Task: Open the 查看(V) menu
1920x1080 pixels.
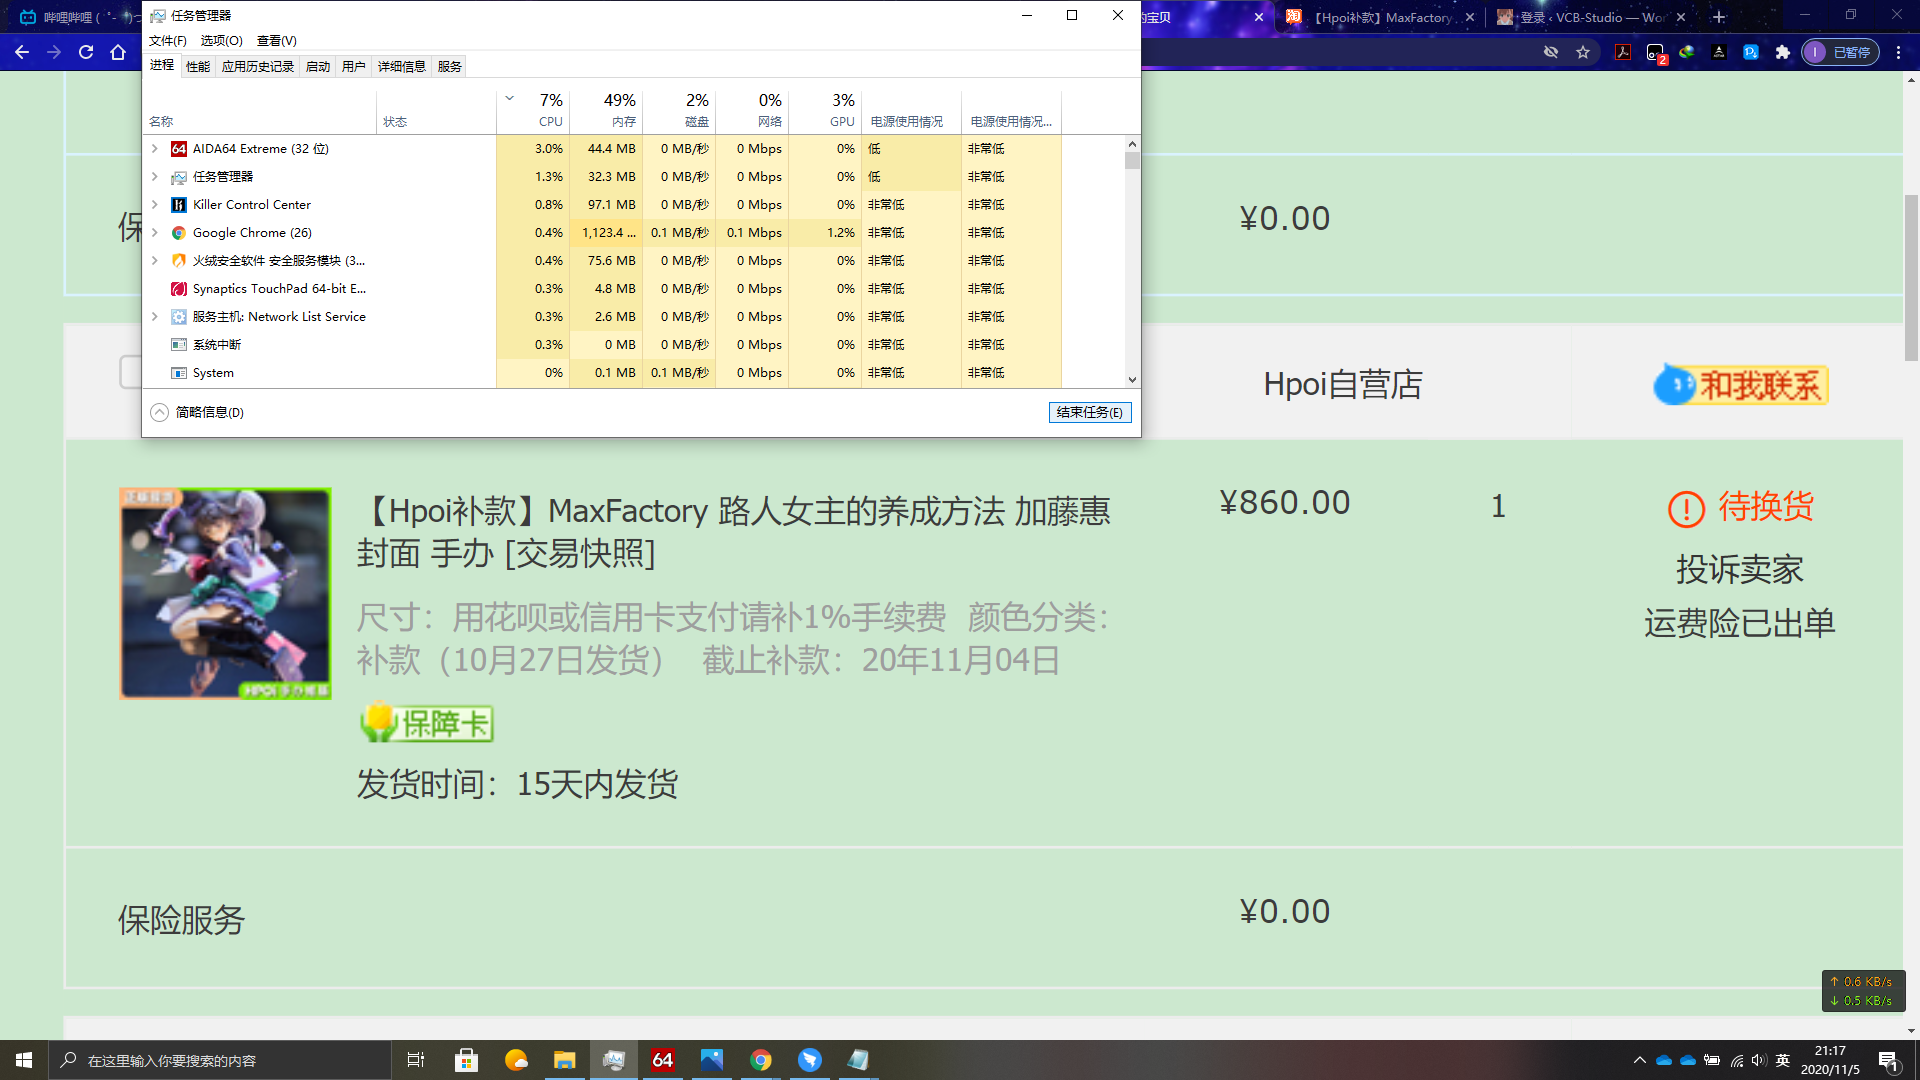Action: pos(277,41)
